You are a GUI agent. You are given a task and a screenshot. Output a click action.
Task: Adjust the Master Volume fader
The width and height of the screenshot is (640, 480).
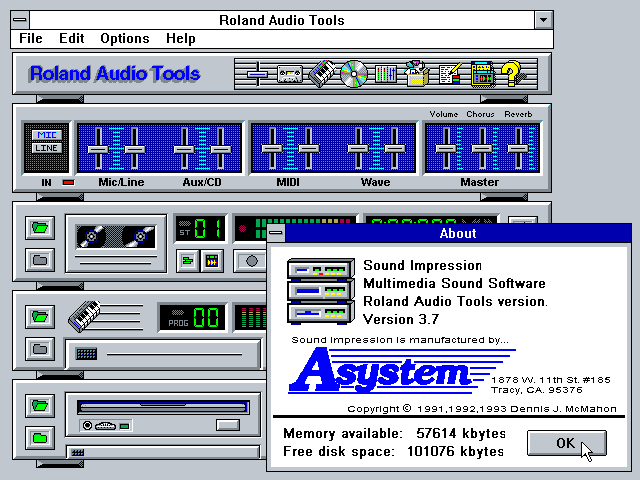446,149
